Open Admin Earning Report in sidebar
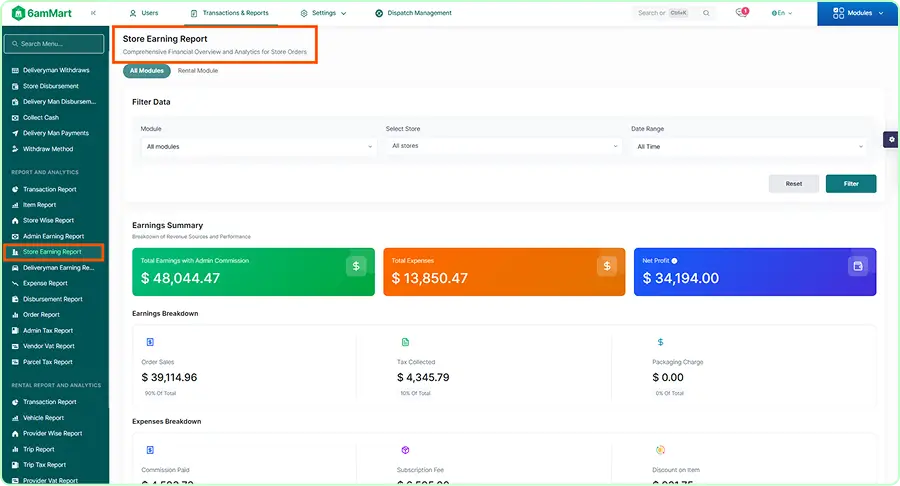The image size is (900, 486). [x=53, y=236]
